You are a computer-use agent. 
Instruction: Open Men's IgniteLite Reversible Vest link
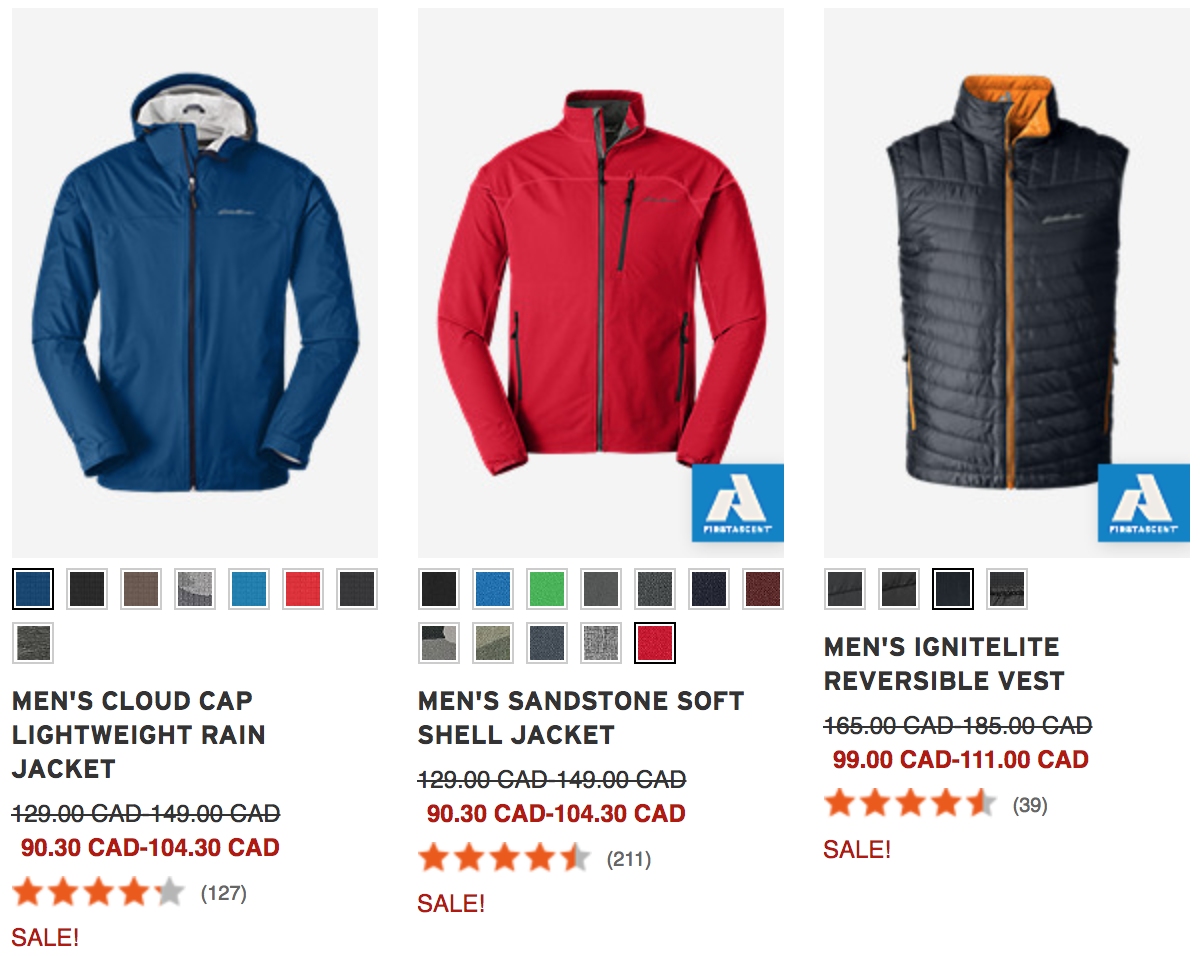point(944,664)
